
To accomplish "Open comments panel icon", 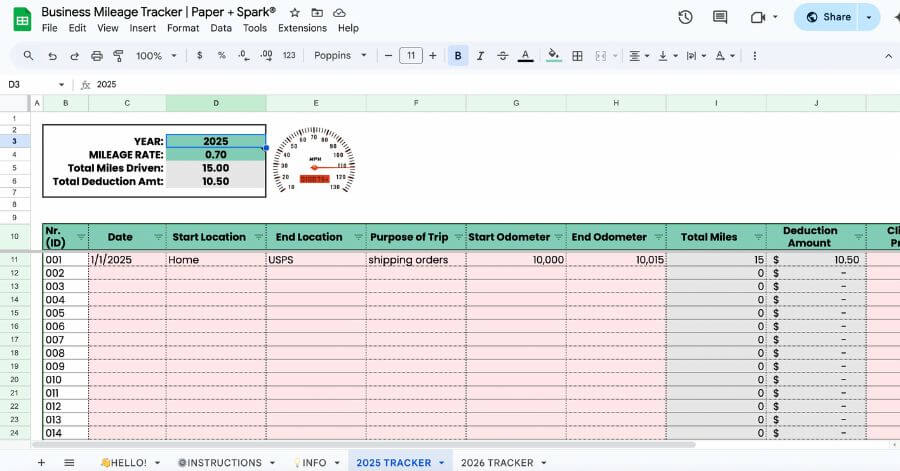I will (720, 17).
